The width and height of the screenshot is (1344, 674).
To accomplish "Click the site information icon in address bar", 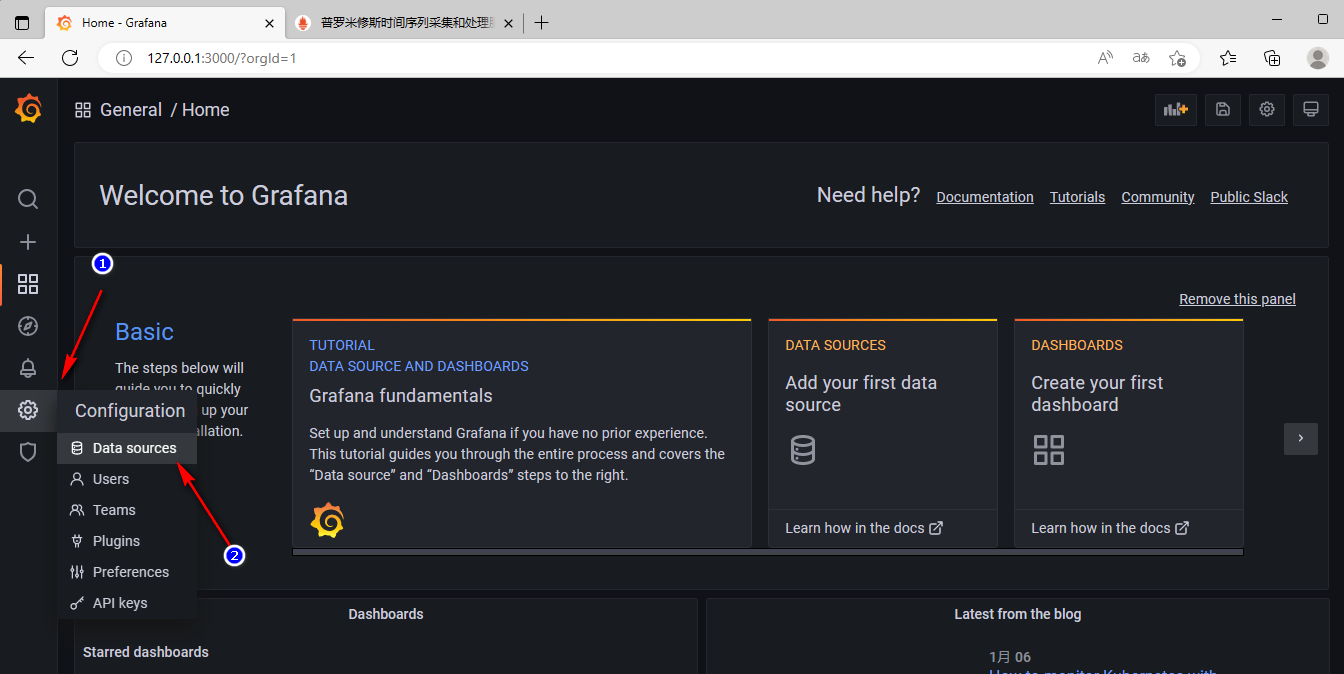I will pyautogui.click(x=124, y=58).
